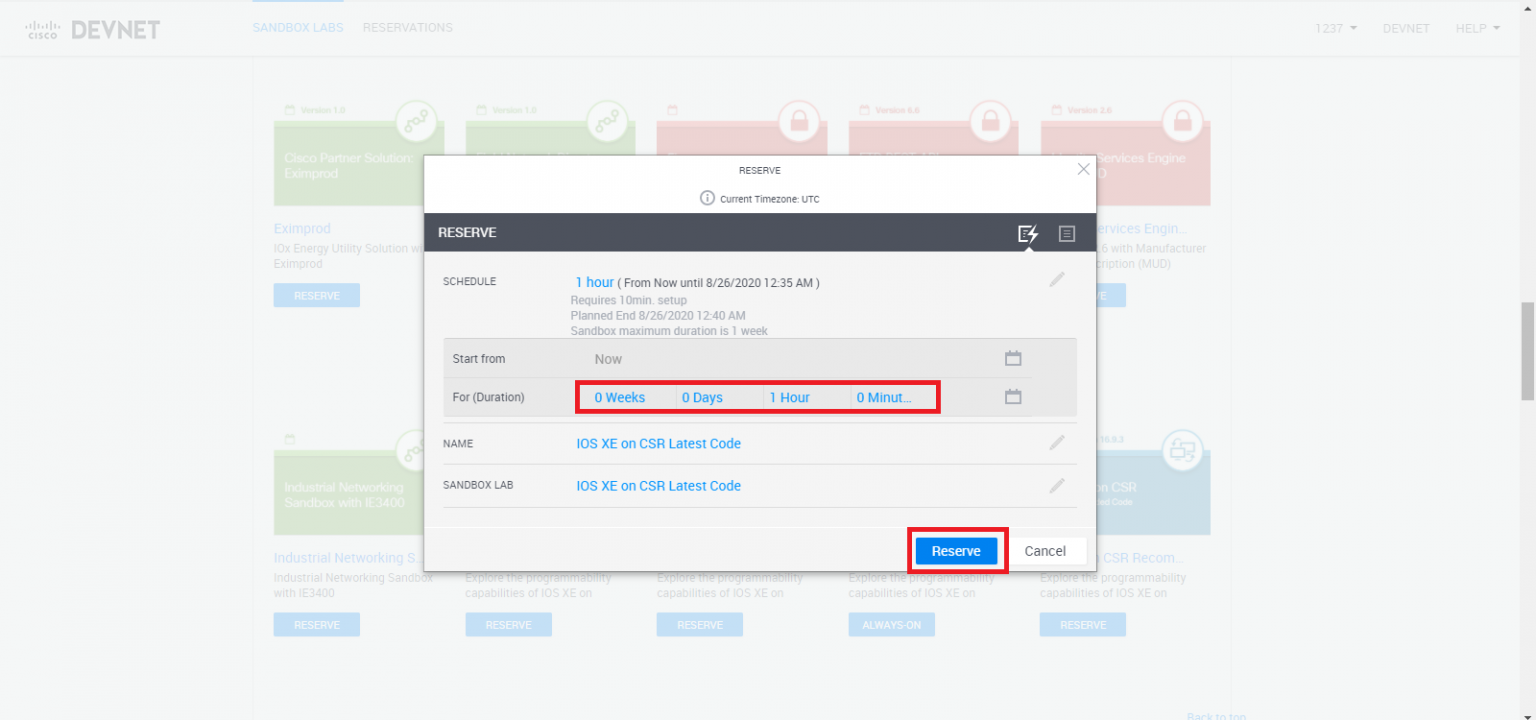The height and width of the screenshot is (720, 1536).
Task: Click the 'Planned End 8/26/2020 12:40 AM' text
Action: coord(658,315)
